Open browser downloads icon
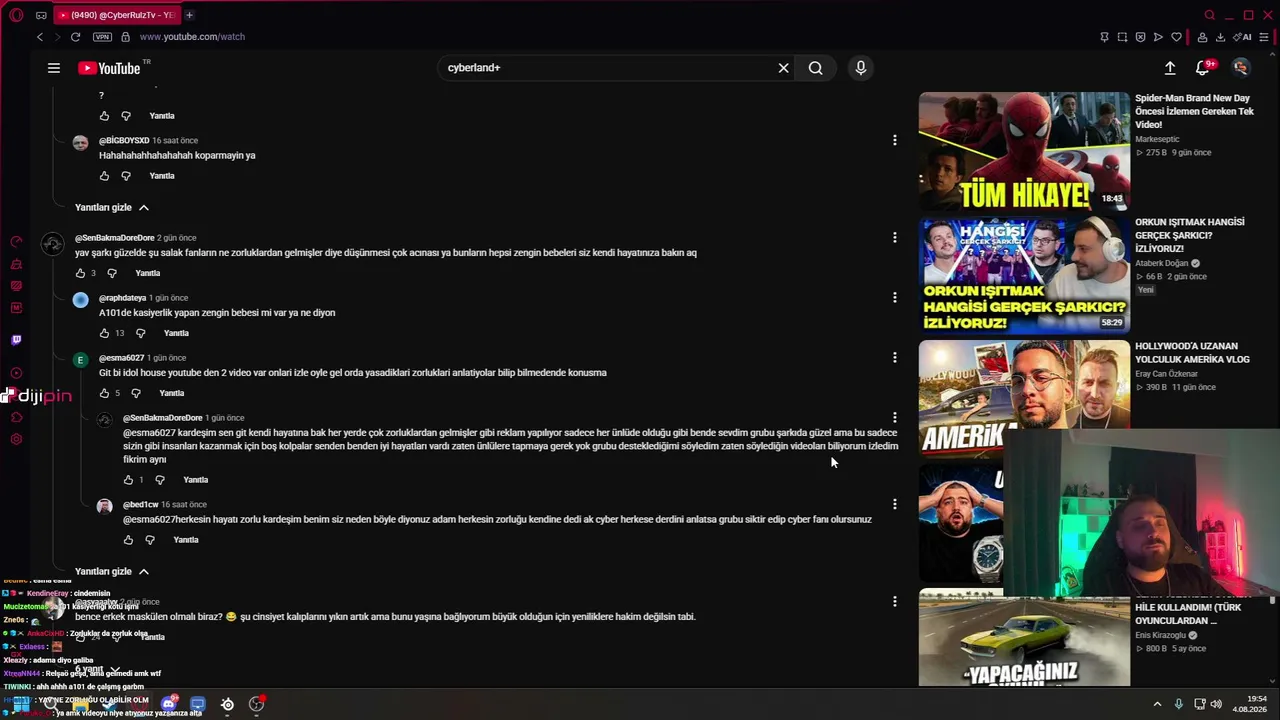Viewport: 1280px width, 720px height. [1221, 37]
